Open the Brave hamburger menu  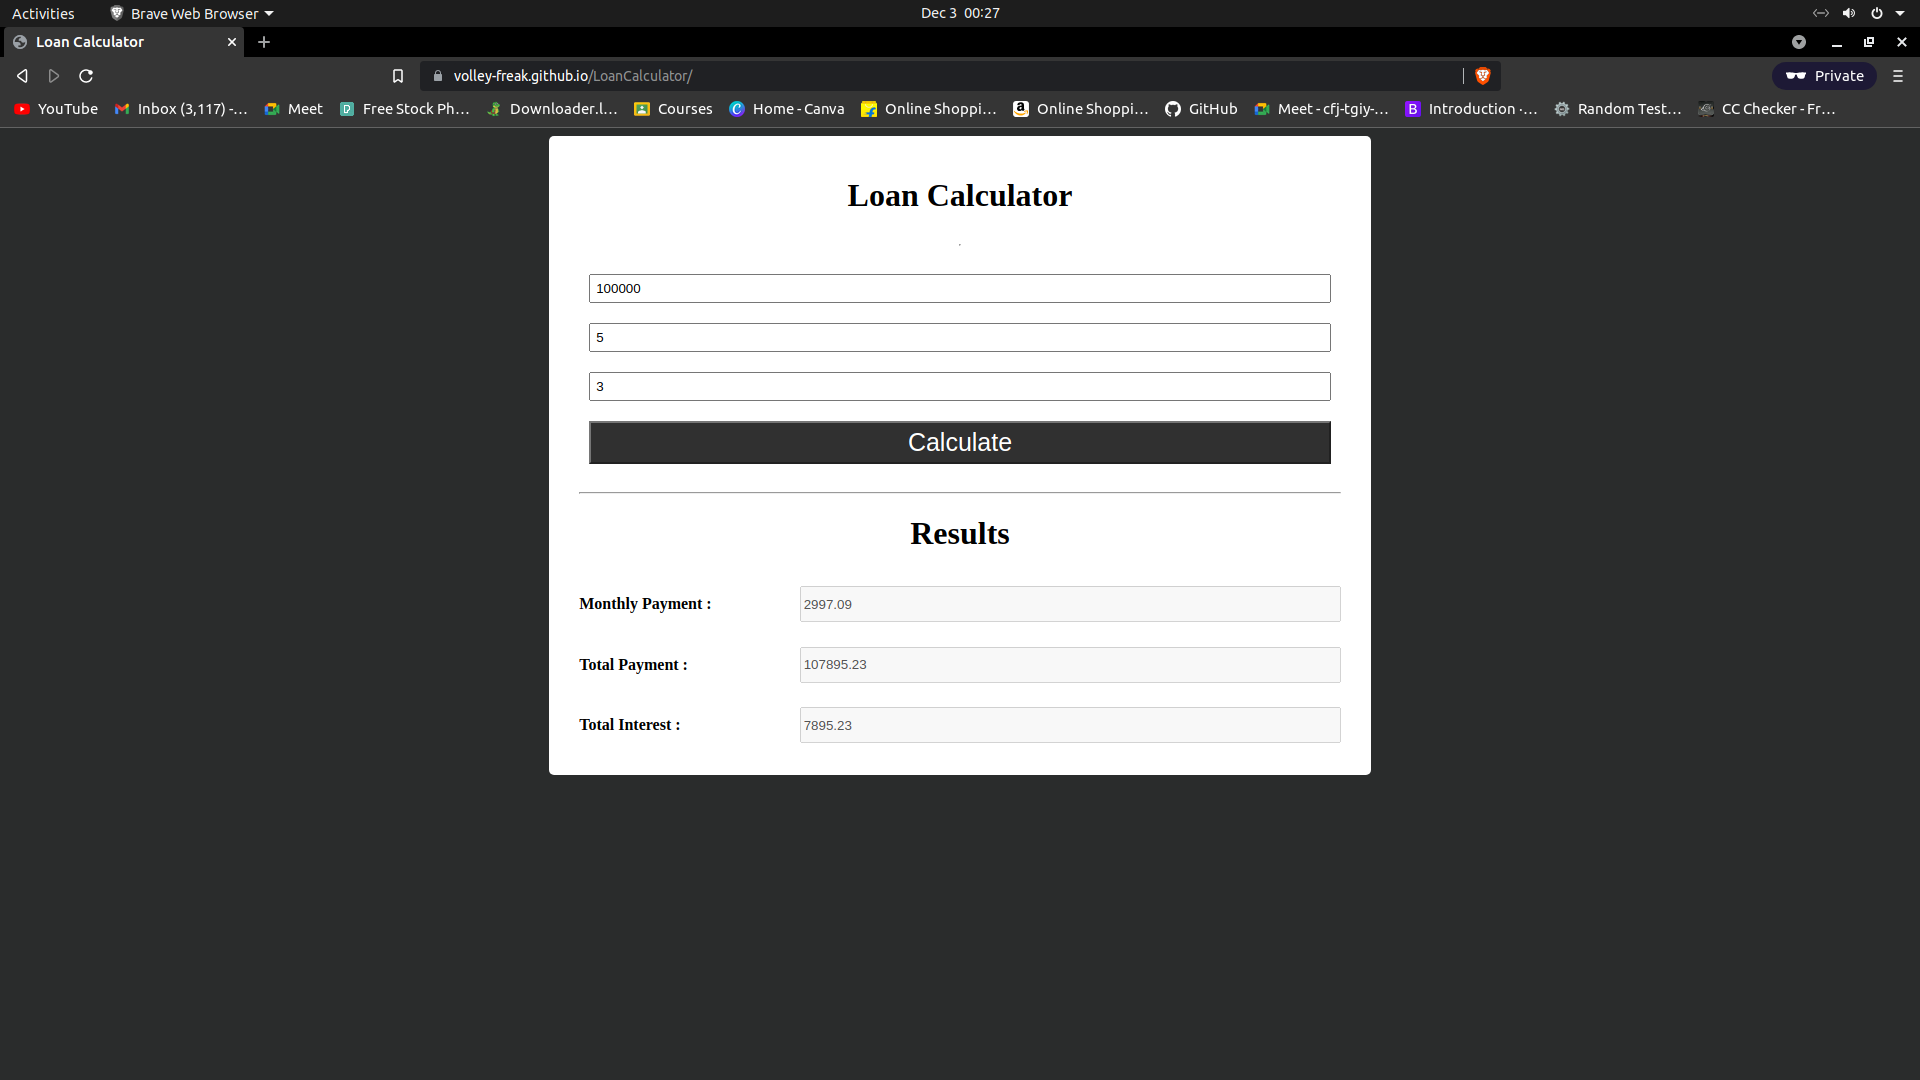pos(1898,76)
